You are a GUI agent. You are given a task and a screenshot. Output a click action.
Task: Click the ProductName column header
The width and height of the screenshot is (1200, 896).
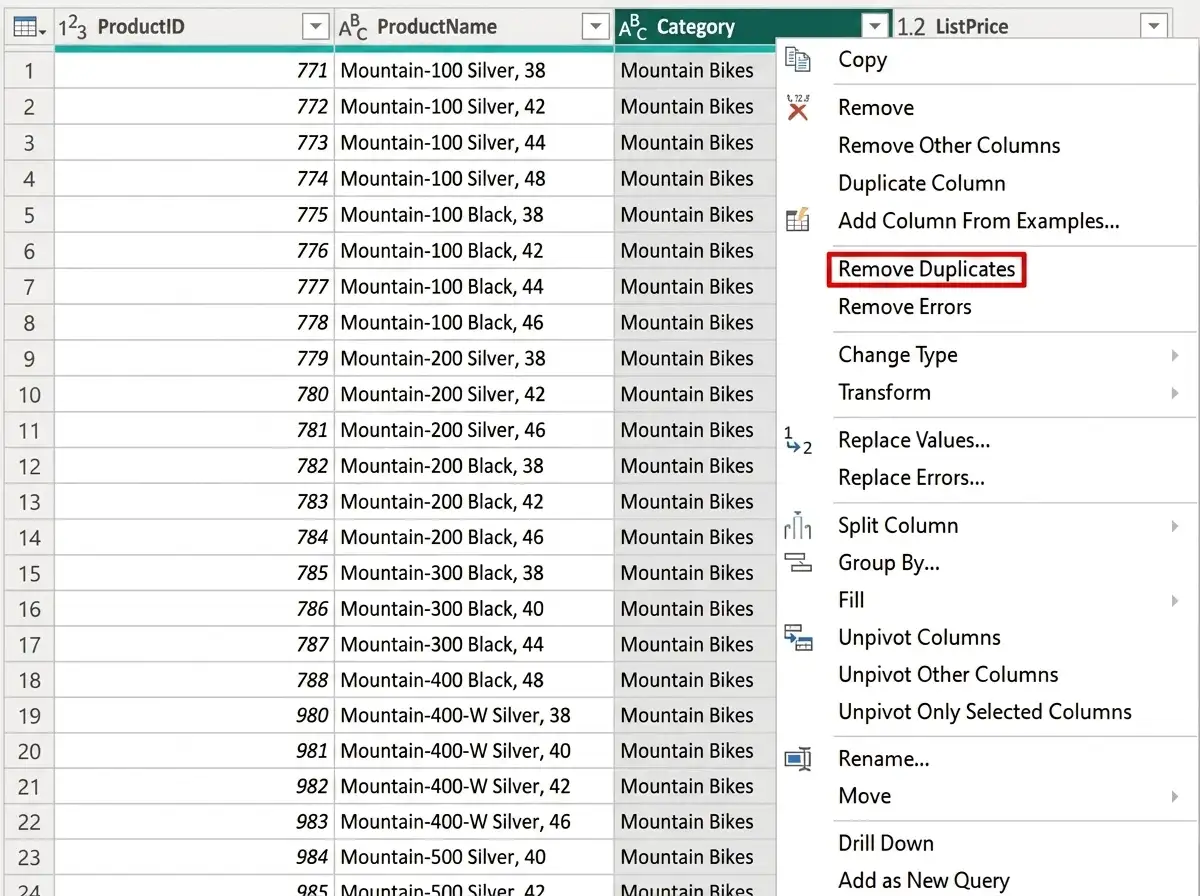(474, 27)
